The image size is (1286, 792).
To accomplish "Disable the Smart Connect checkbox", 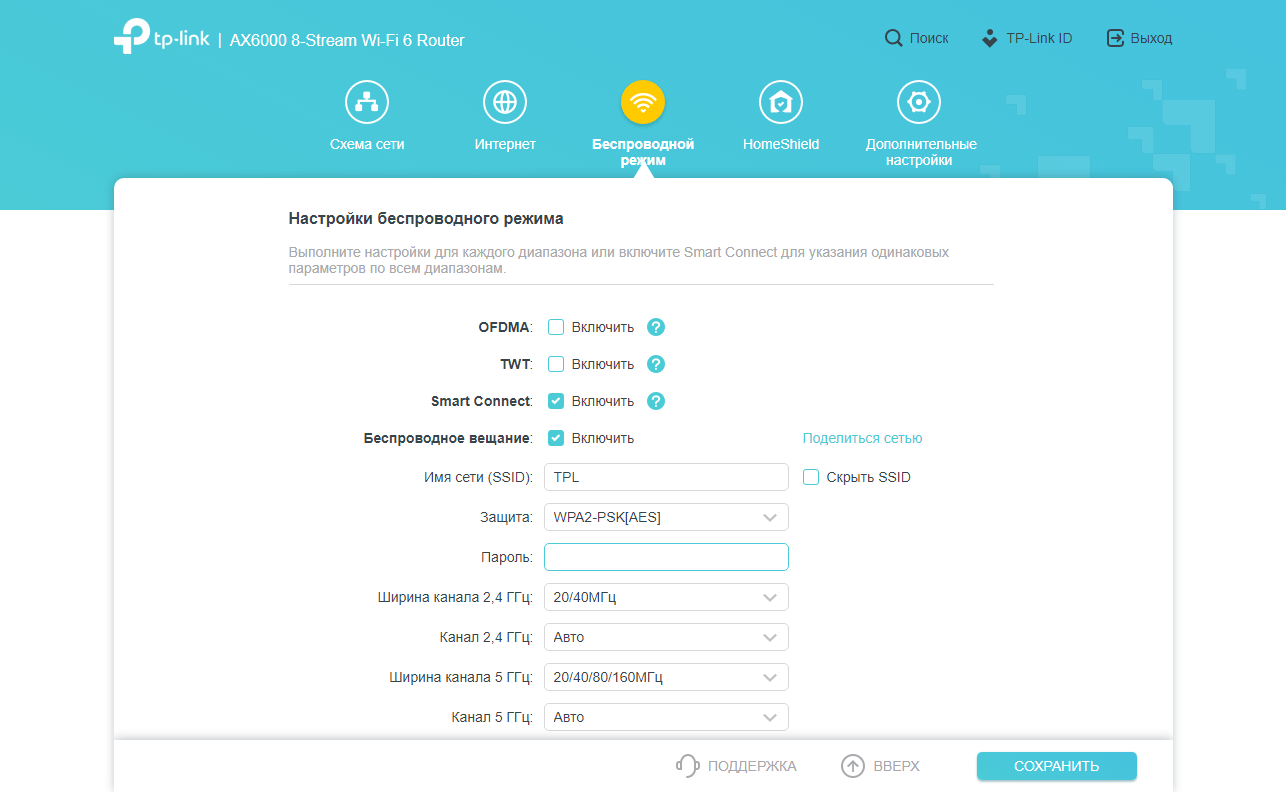I will click(x=556, y=401).
